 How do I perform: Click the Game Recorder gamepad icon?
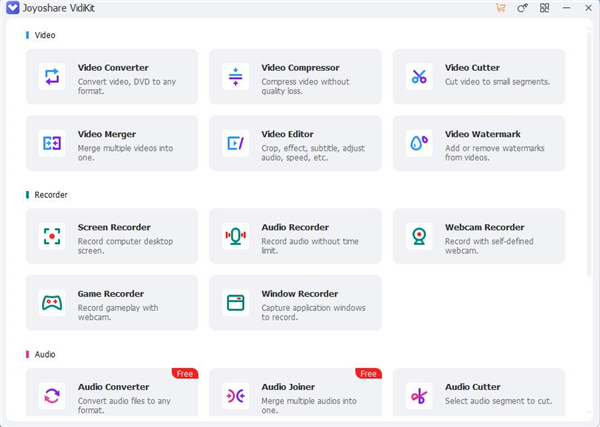coord(51,302)
